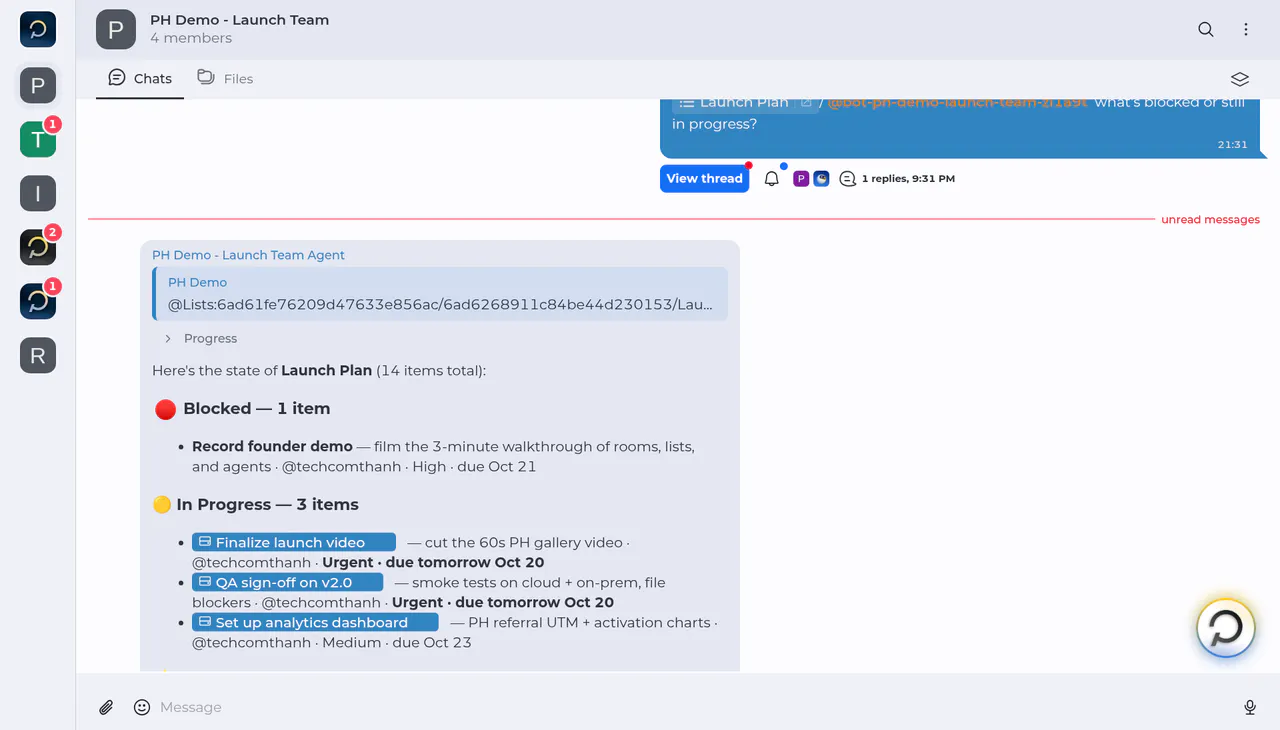Click the "Blocked — 1 item" heading
The width and height of the screenshot is (1280, 730).
pyautogui.click(x=256, y=409)
